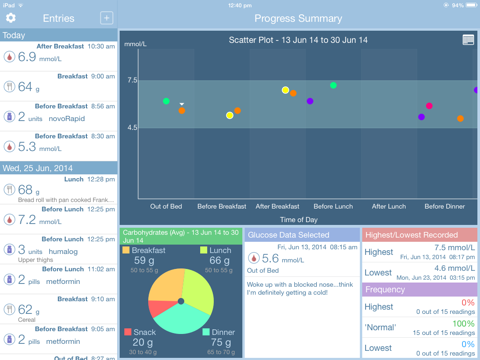
Task: Tap the Highest/Lowest Recorded header
Action: pos(420,235)
